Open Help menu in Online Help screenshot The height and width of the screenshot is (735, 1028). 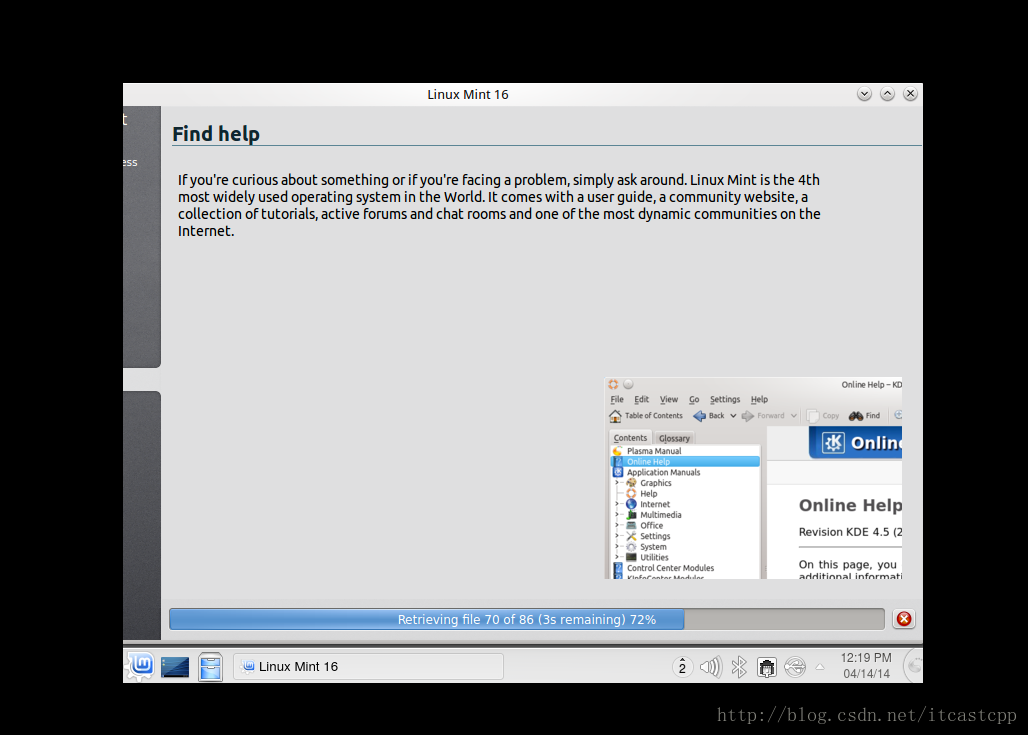click(x=759, y=399)
